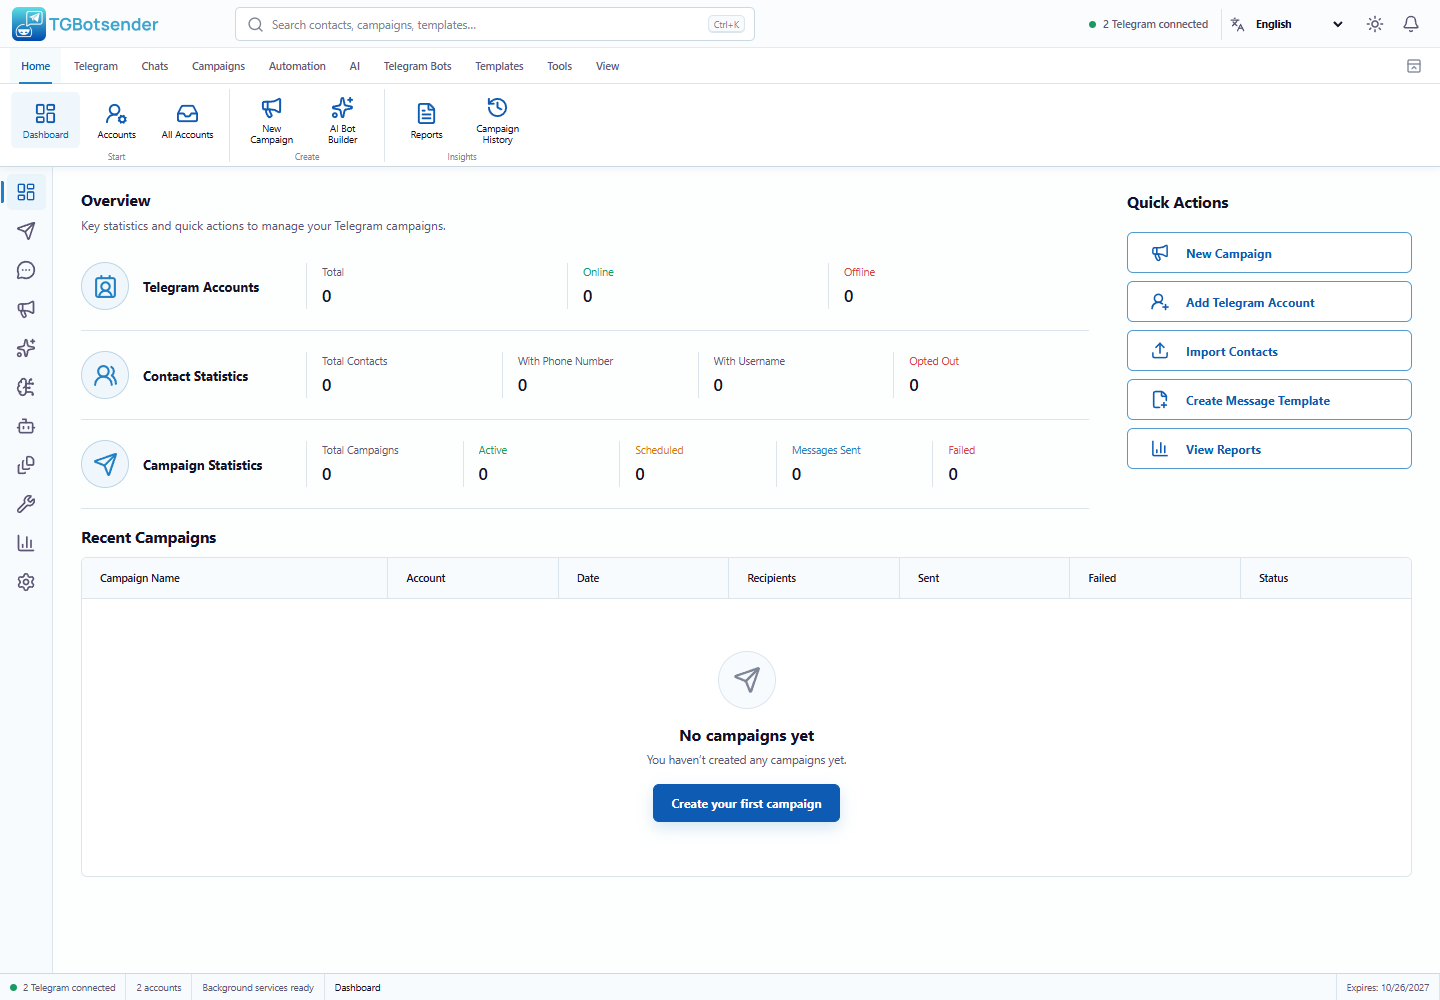Switch to the Campaigns ribbon tab
Screen dimensions: 1440x1000
[x=218, y=66]
